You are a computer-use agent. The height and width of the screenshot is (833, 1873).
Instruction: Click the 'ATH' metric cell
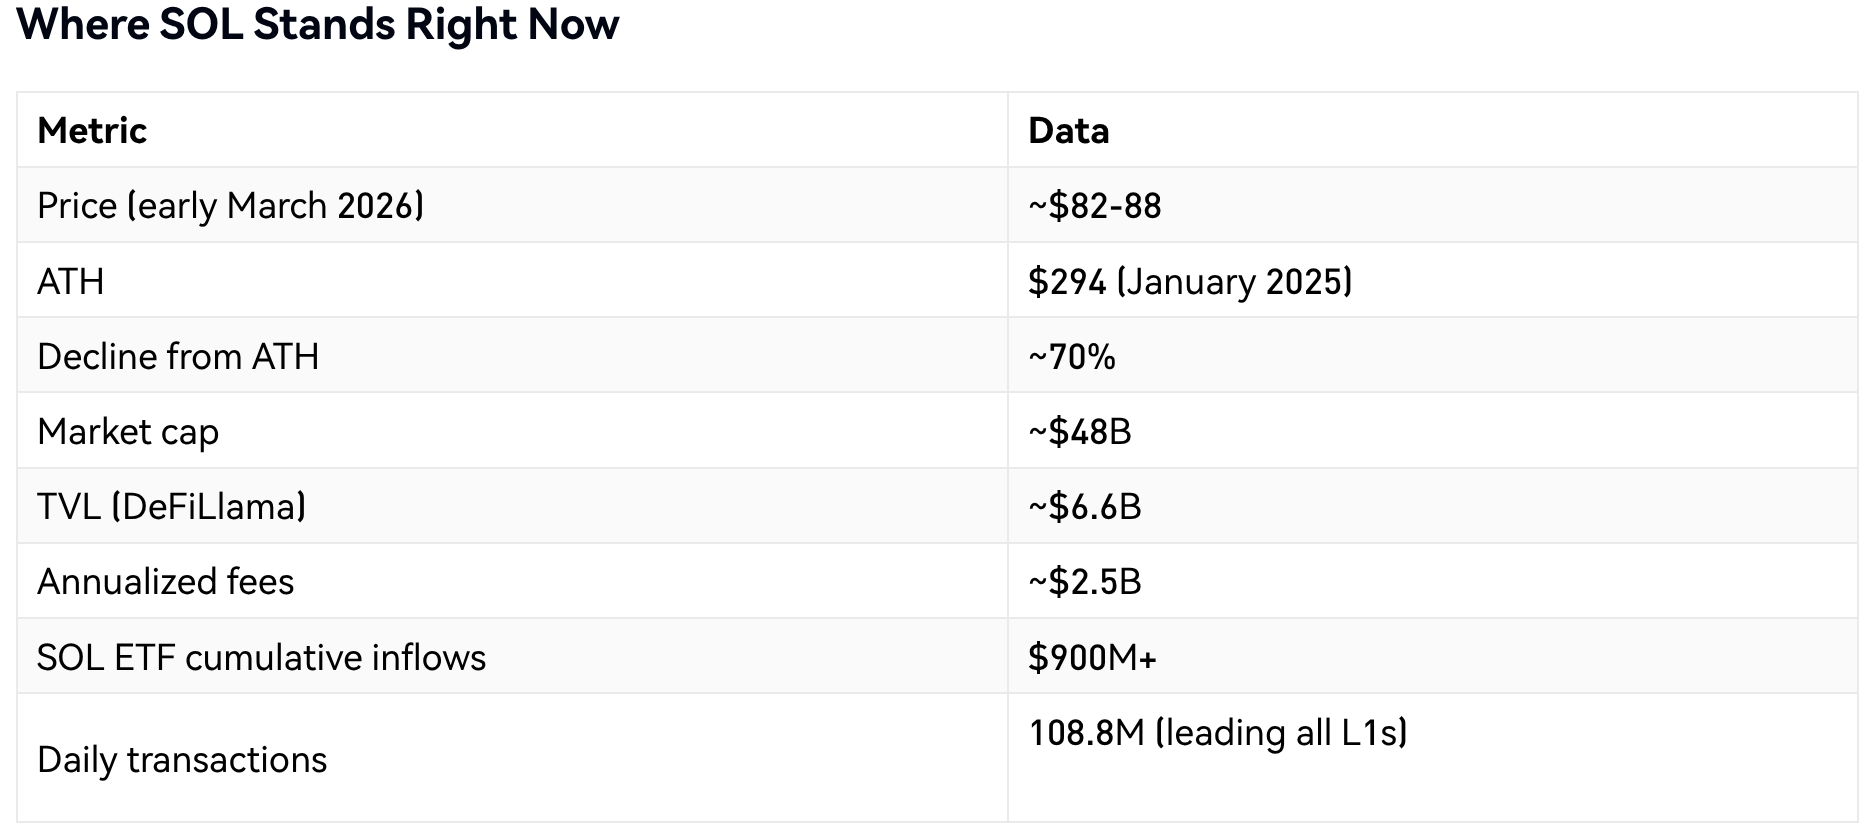coord(70,282)
